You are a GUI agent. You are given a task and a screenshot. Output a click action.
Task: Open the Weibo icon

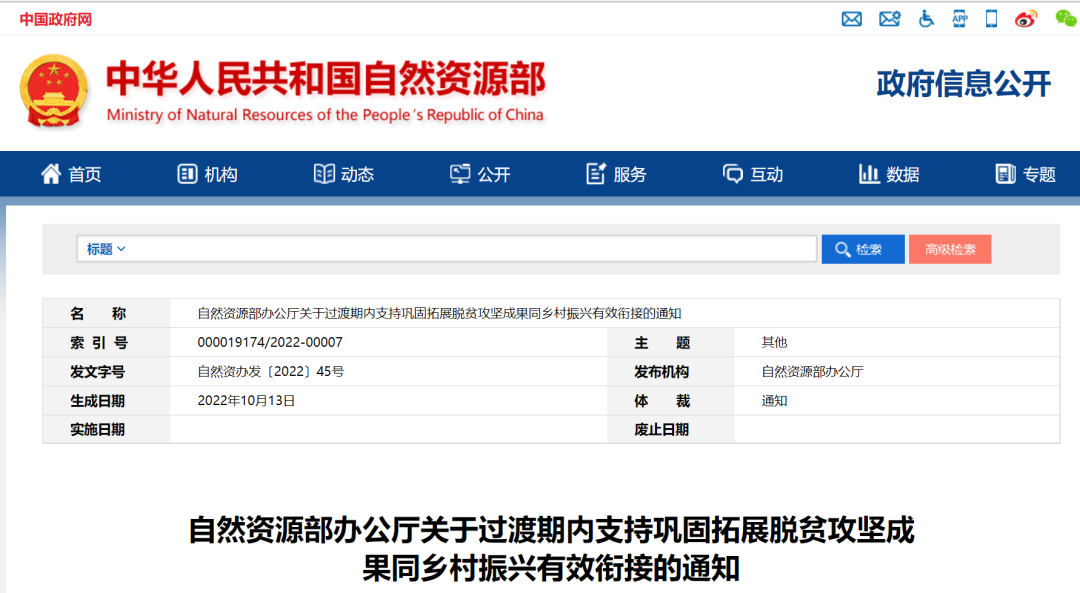[1027, 19]
